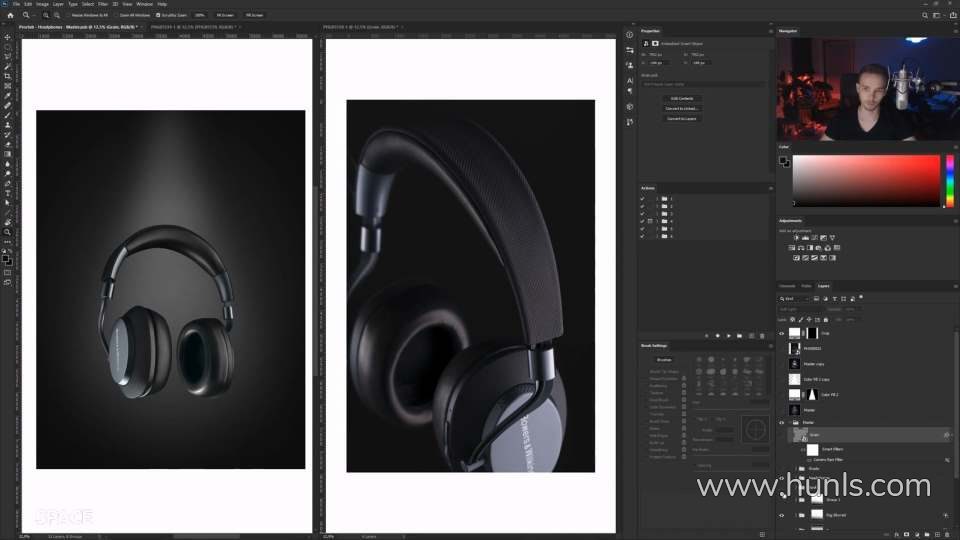960x540 pixels.
Task: Click the play action button
Action: tap(729, 336)
